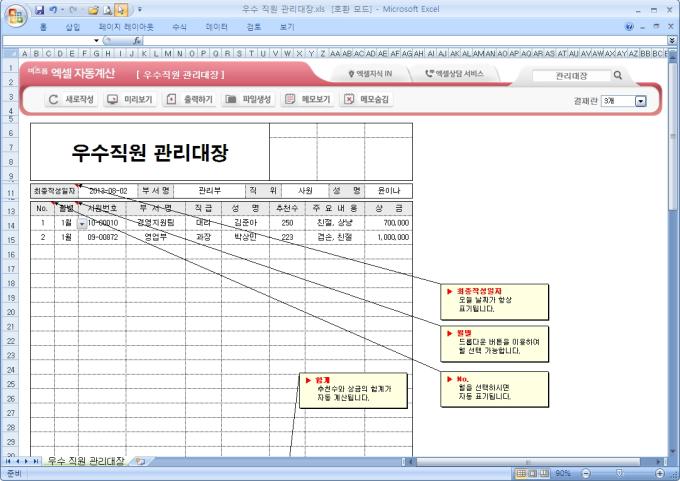Click the 메모숨김 button

366,99
